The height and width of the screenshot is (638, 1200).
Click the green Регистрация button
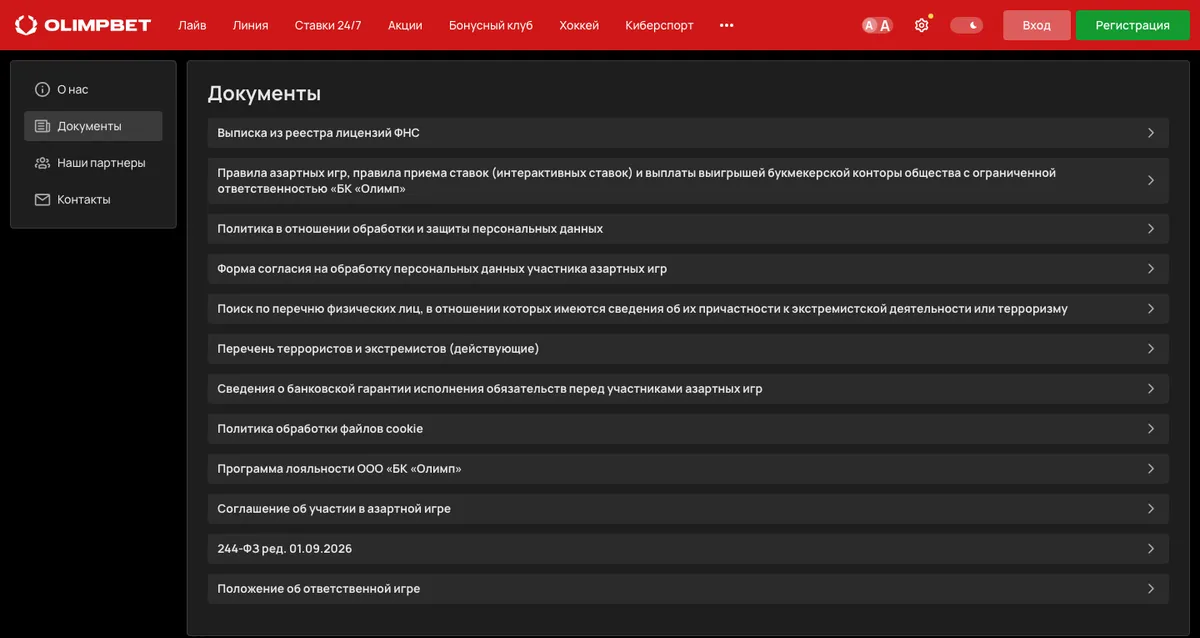coord(1133,25)
